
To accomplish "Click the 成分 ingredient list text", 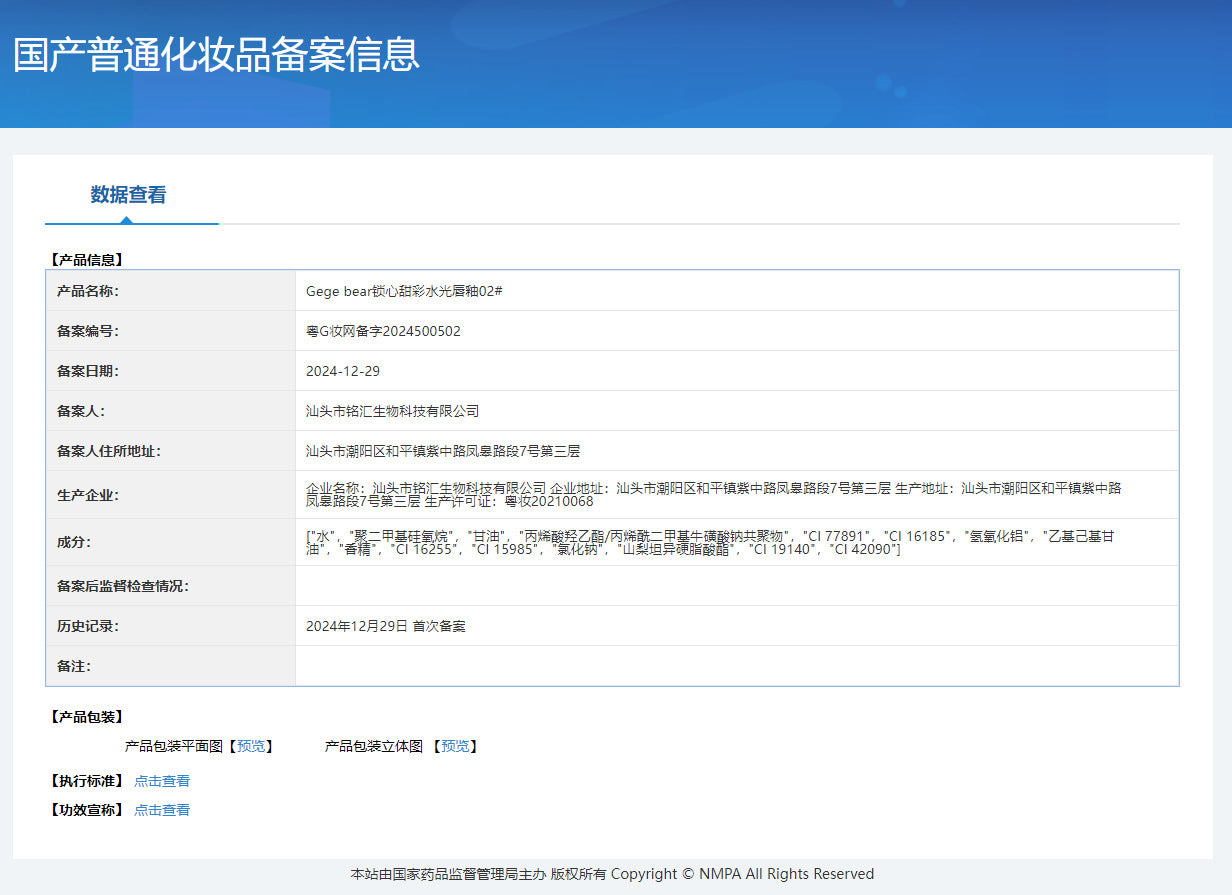I will 709,542.
